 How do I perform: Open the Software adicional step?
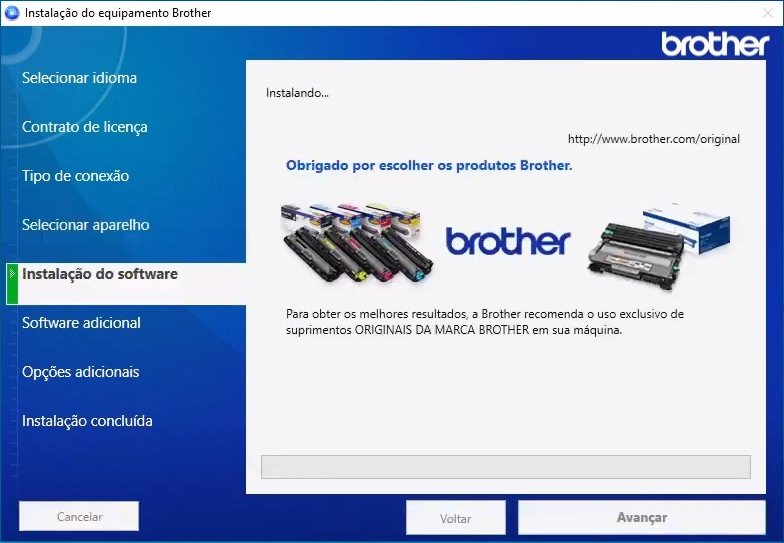81,323
